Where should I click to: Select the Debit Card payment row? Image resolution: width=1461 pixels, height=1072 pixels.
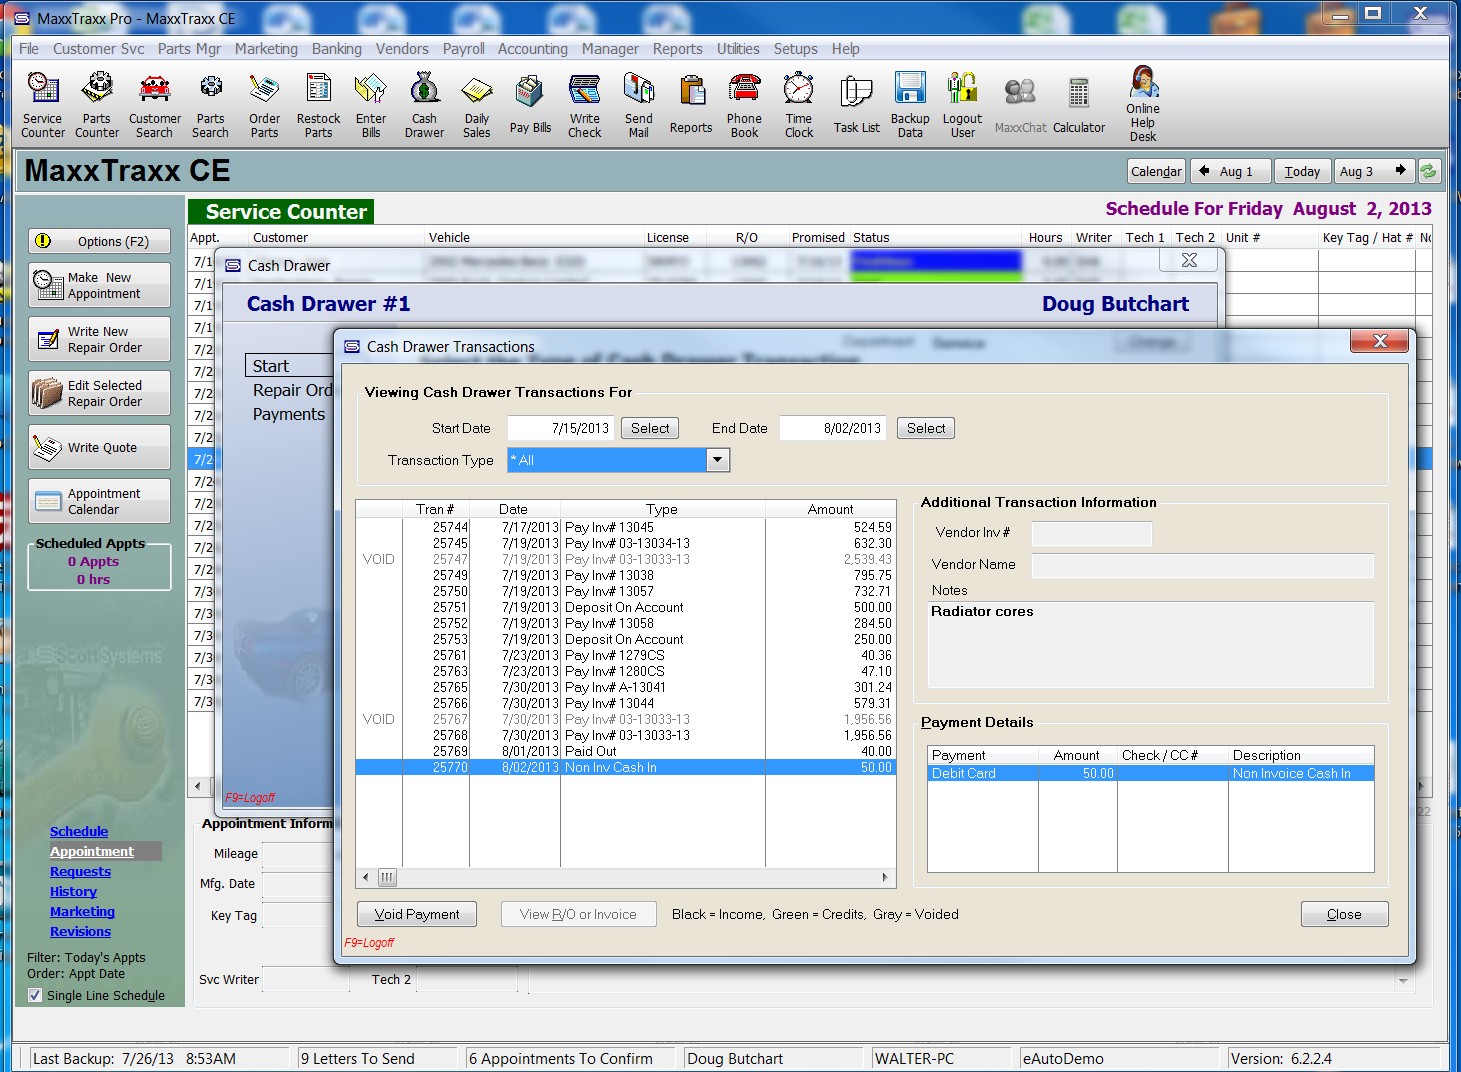(x=1150, y=773)
